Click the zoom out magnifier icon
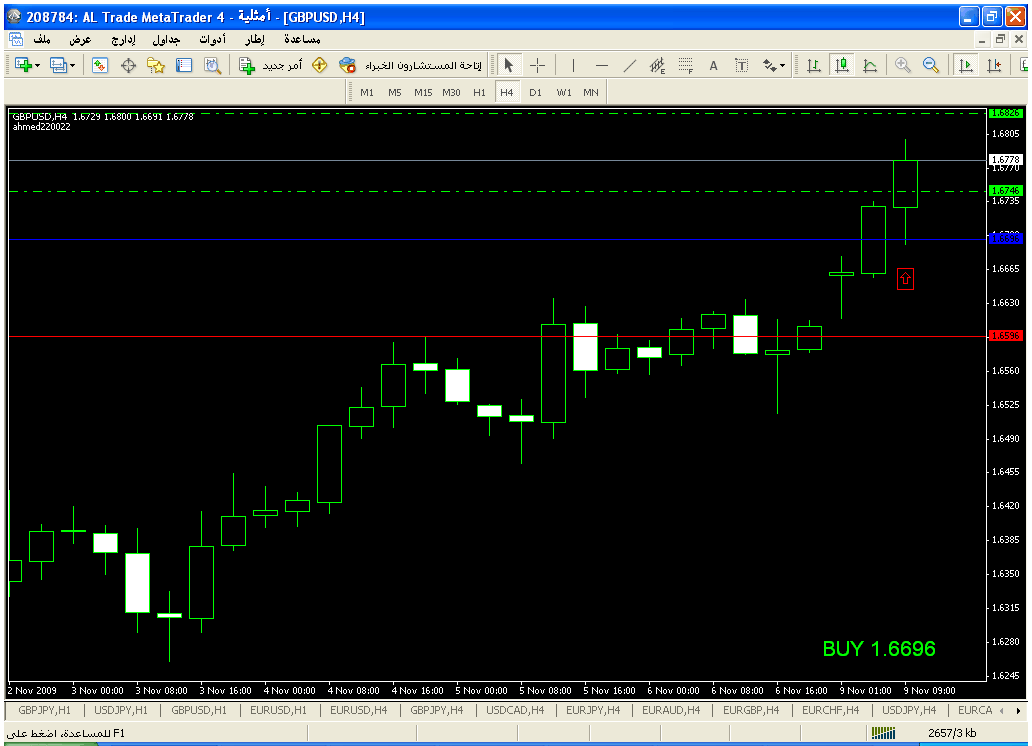This screenshot has height=746, width=1032. [930, 65]
